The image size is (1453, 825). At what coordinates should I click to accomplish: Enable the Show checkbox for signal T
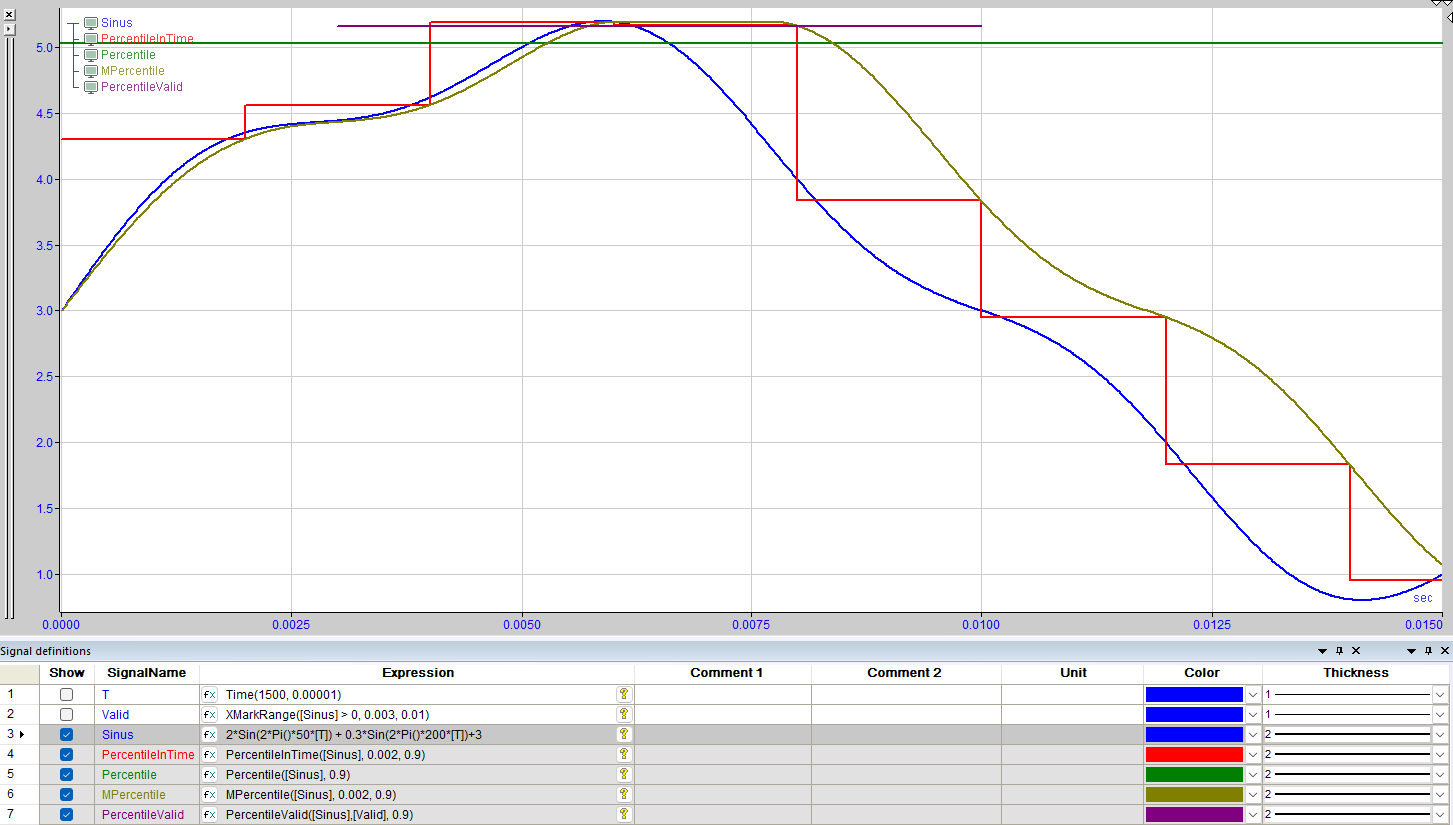(66, 694)
